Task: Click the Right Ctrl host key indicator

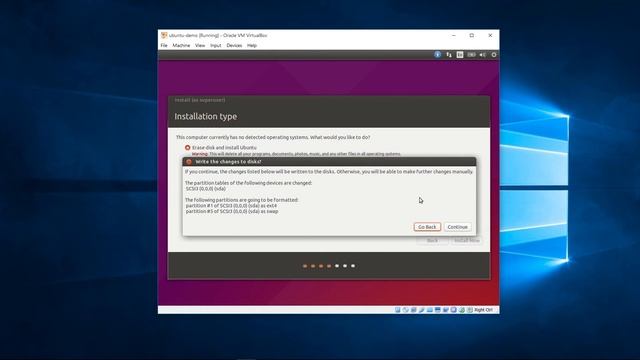Action: point(483,310)
